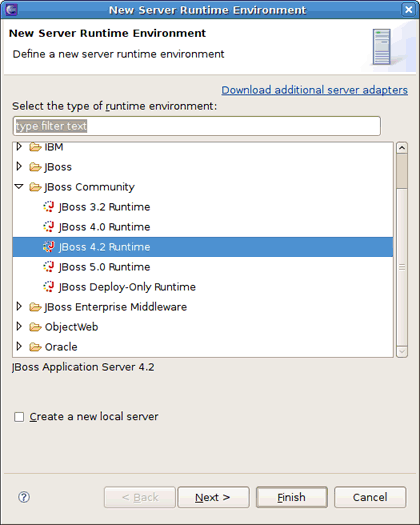Open Download additional server adapters link

[314, 90]
